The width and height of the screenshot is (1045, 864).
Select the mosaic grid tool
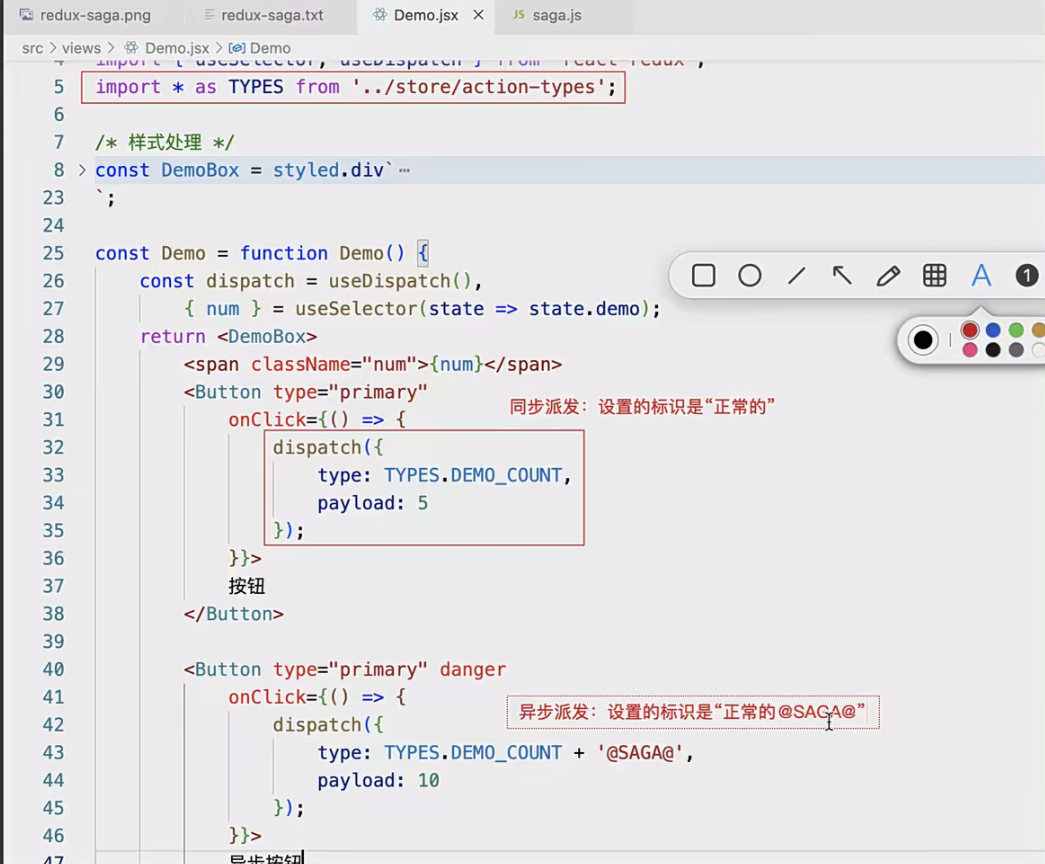tap(935, 276)
